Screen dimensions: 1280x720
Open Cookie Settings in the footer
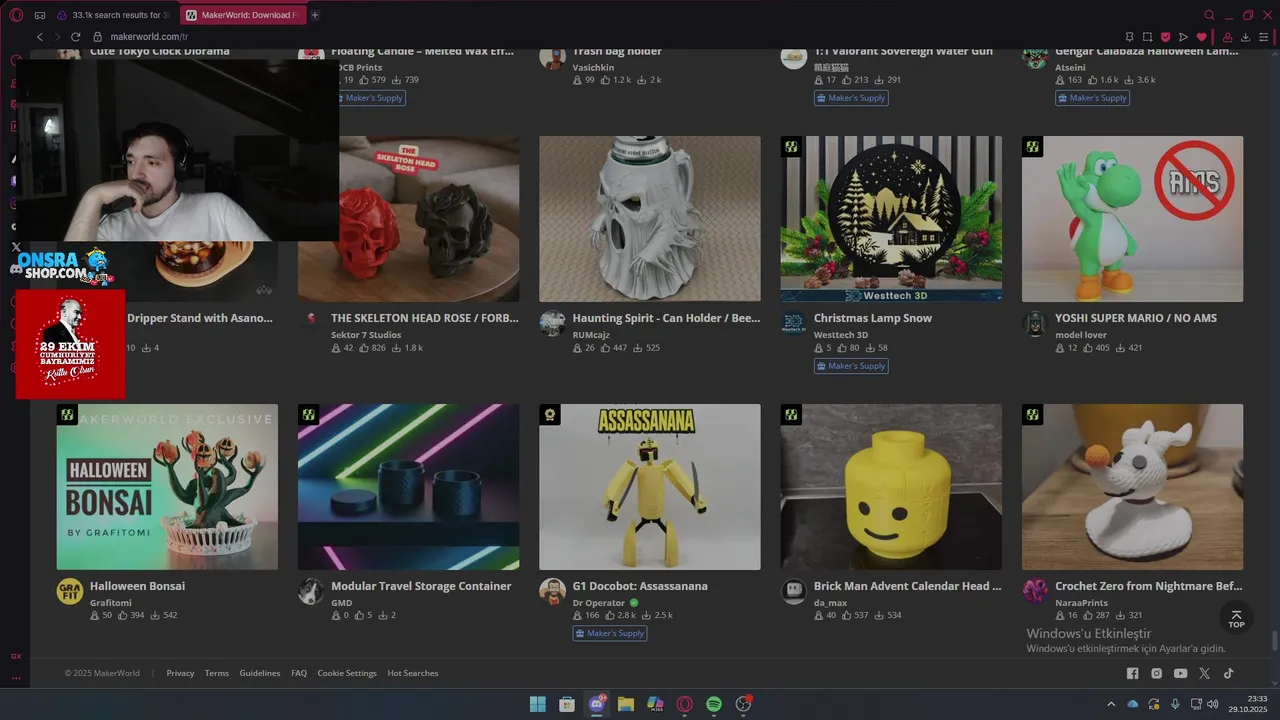(x=347, y=673)
